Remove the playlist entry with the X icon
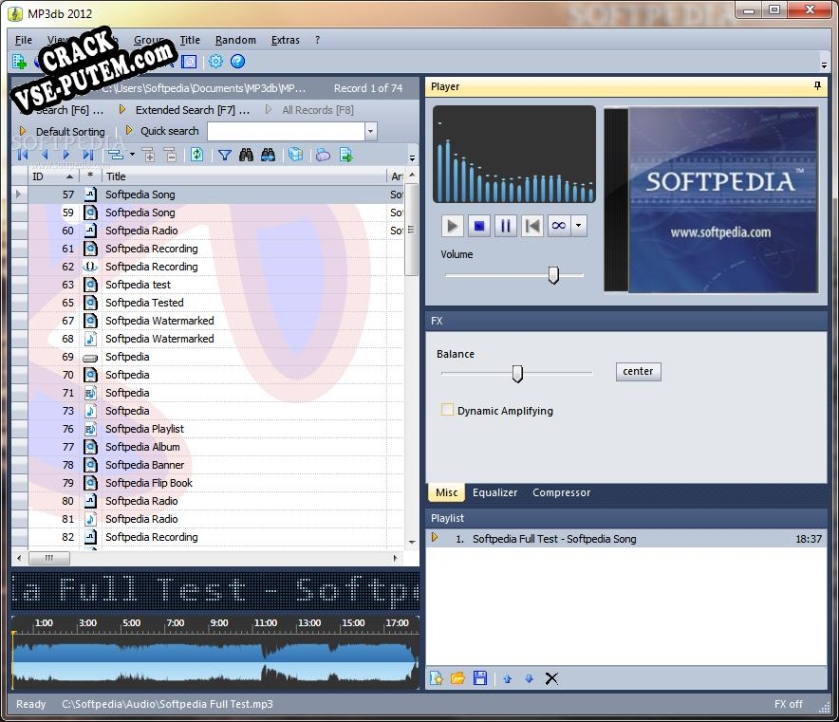 click(x=551, y=679)
